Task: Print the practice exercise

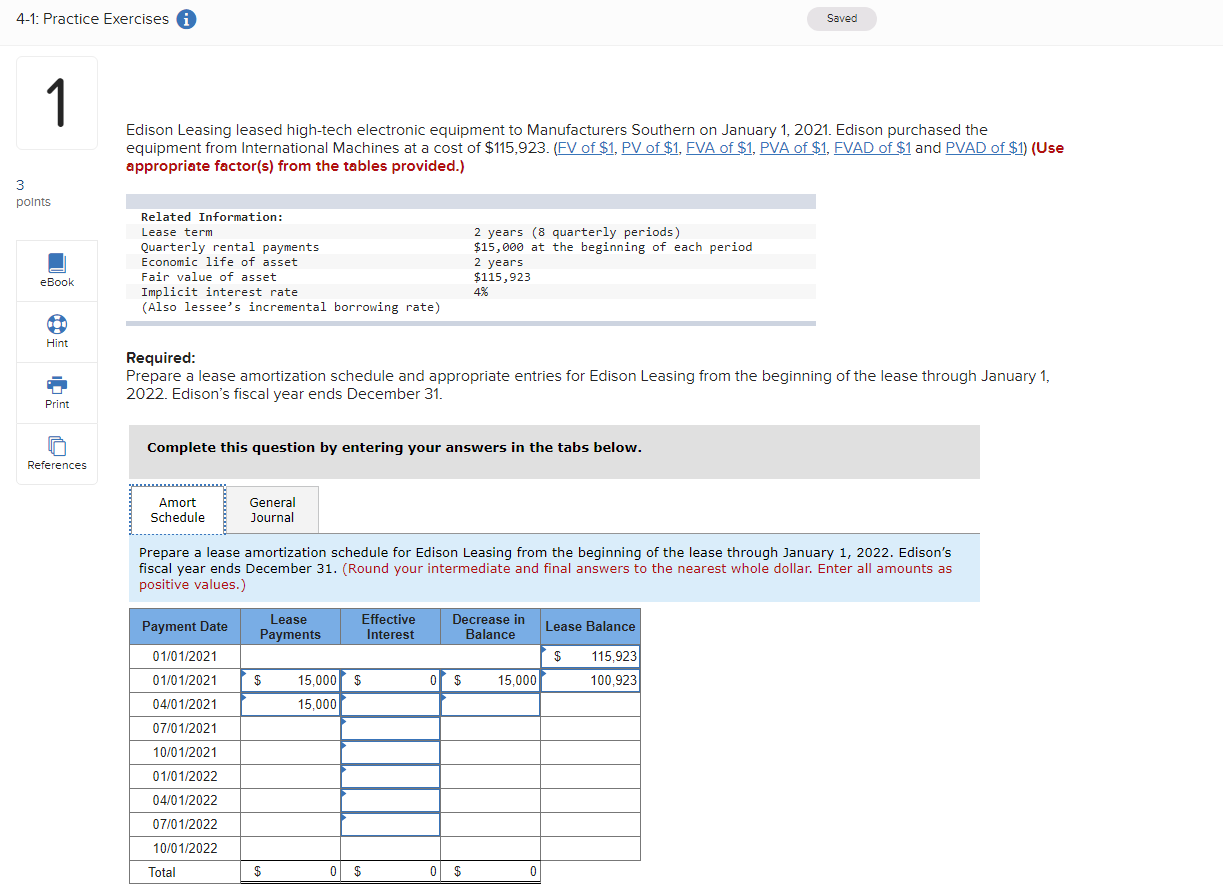Action: (56, 392)
